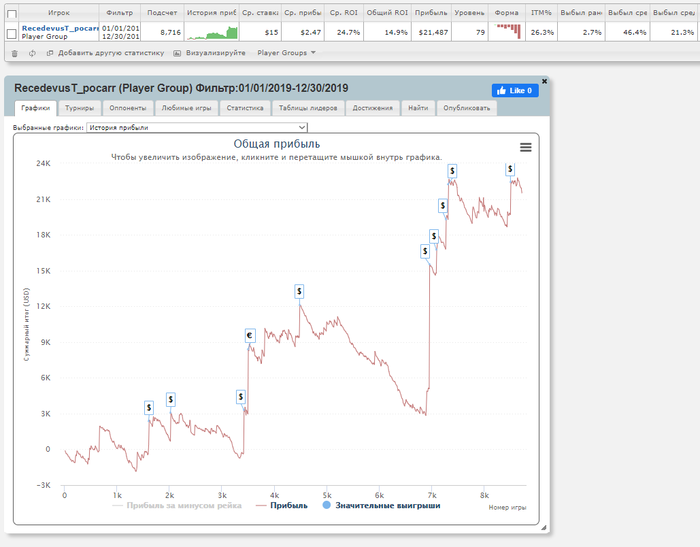This screenshot has width=700, height=547.
Task: Switch to the Графики tab
Action: click(35, 108)
